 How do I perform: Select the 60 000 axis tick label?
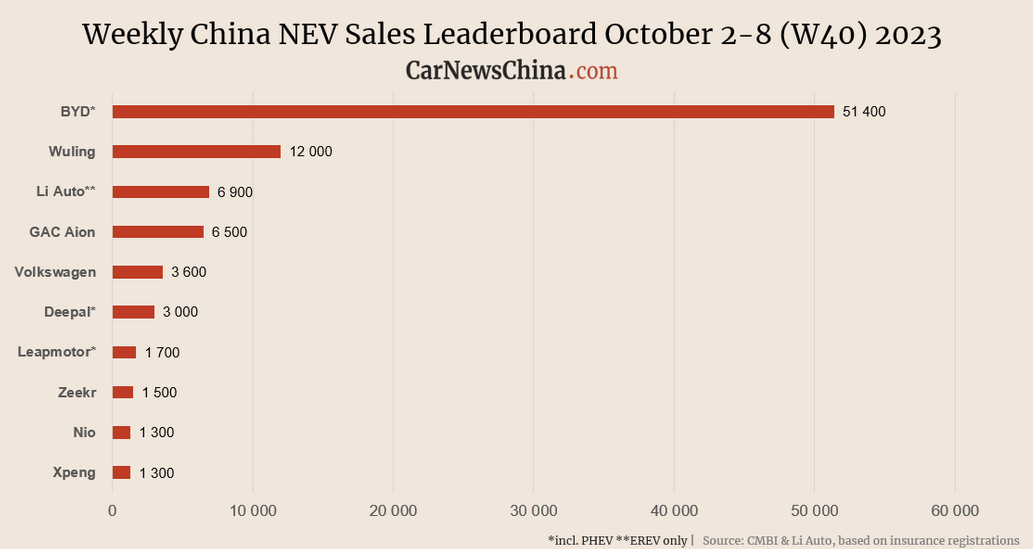(x=955, y=510)
